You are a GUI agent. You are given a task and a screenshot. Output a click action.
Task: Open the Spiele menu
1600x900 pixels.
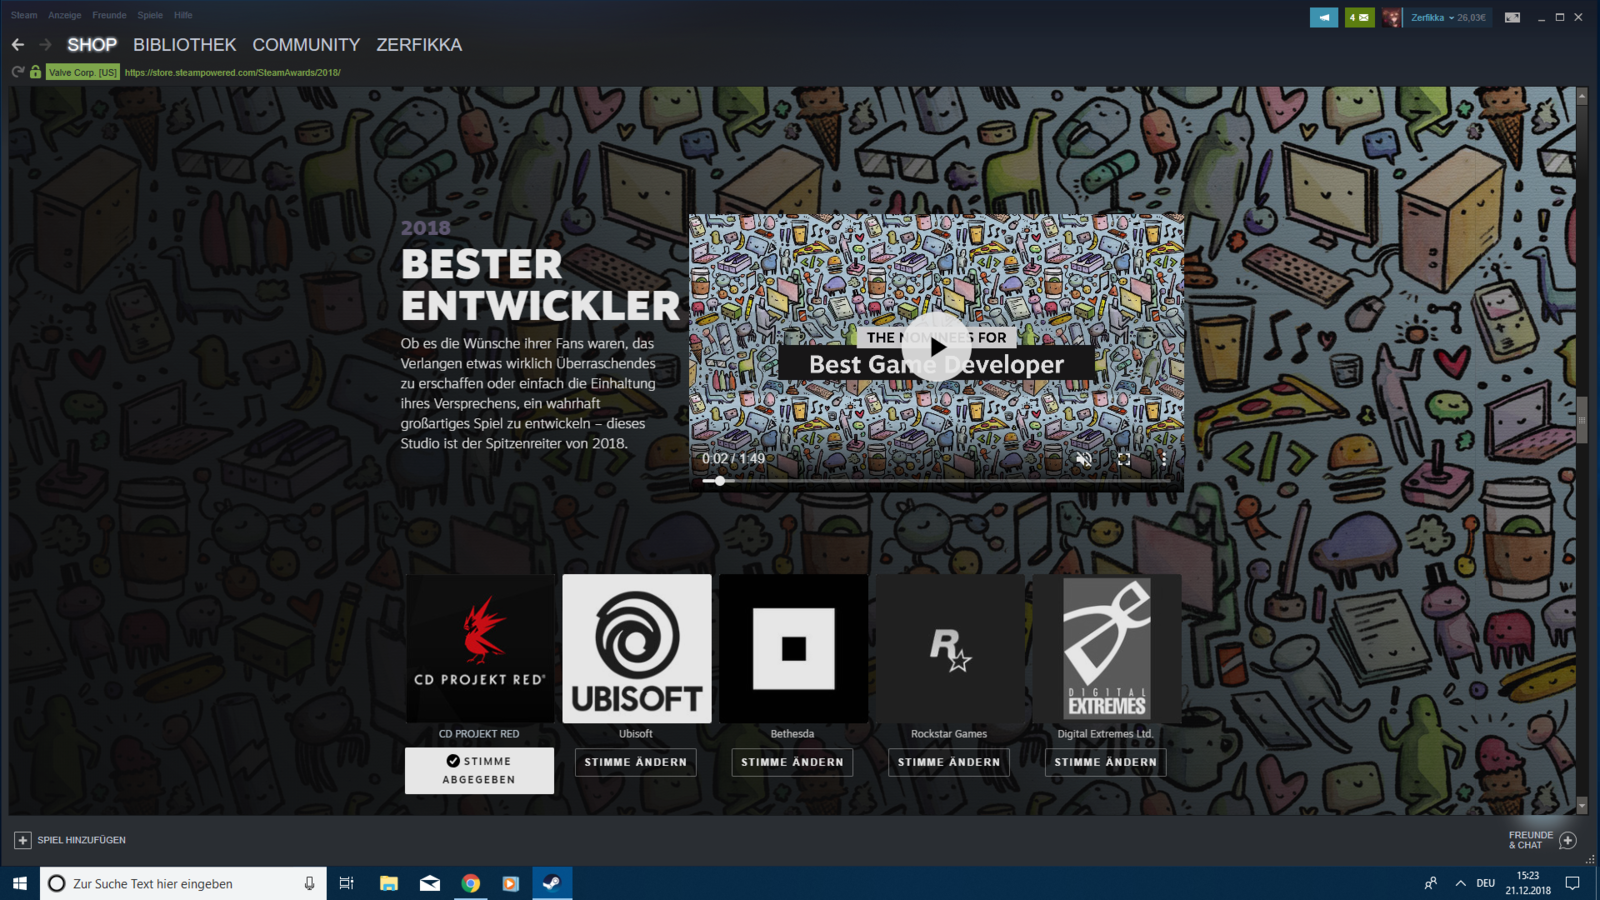click(150, 15)
